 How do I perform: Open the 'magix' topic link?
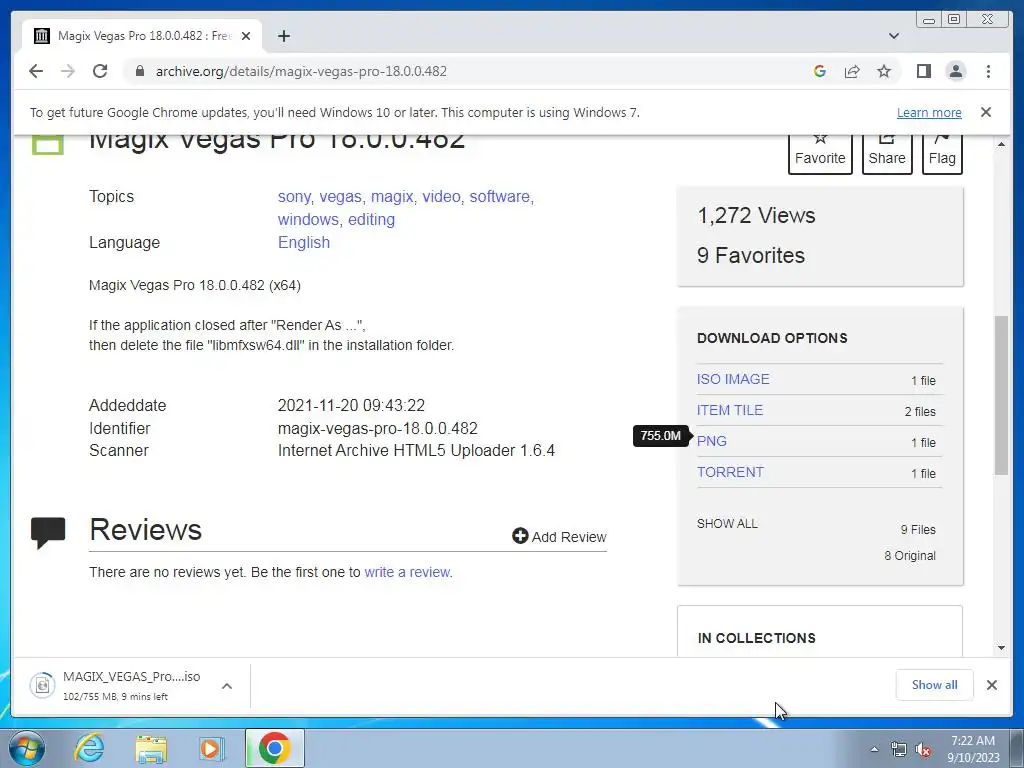coord(392,197)
